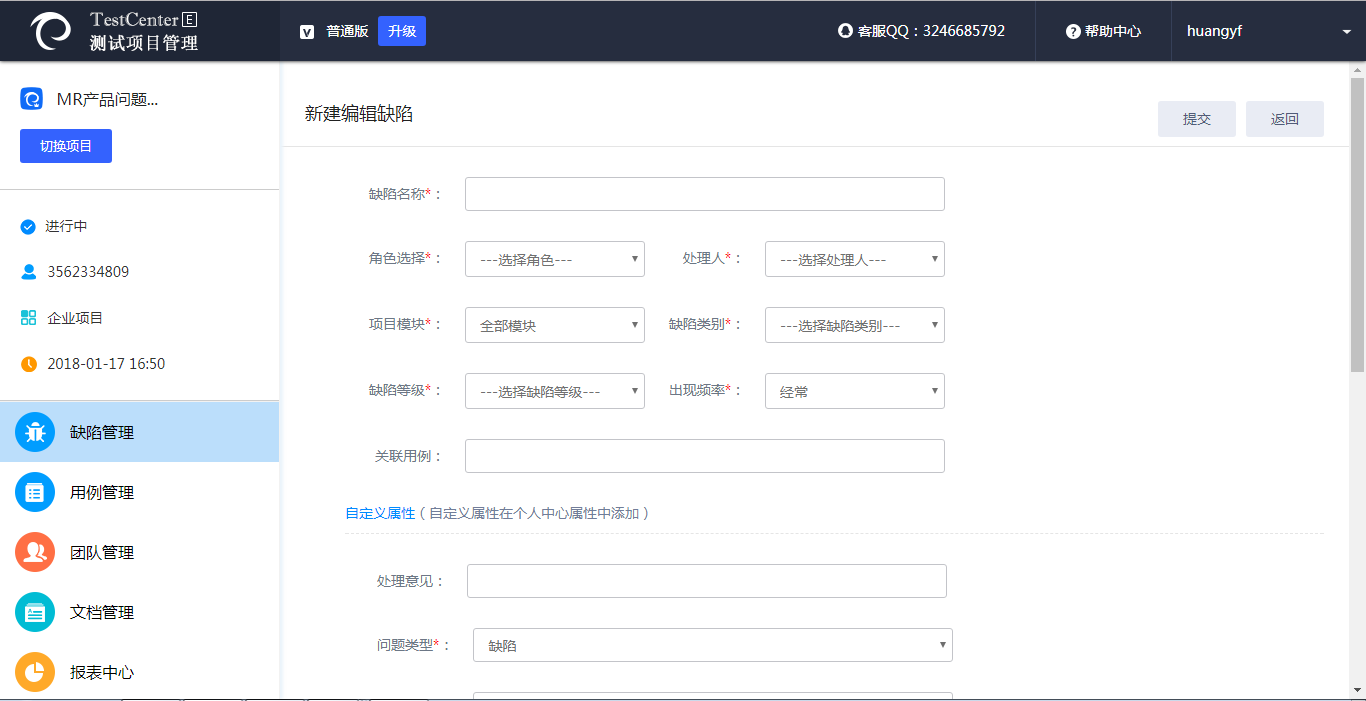The height and width of the screenshot is (701, 1366).
Task: Click the TestCenter logo icon
Action: click(x=50, y=31)
